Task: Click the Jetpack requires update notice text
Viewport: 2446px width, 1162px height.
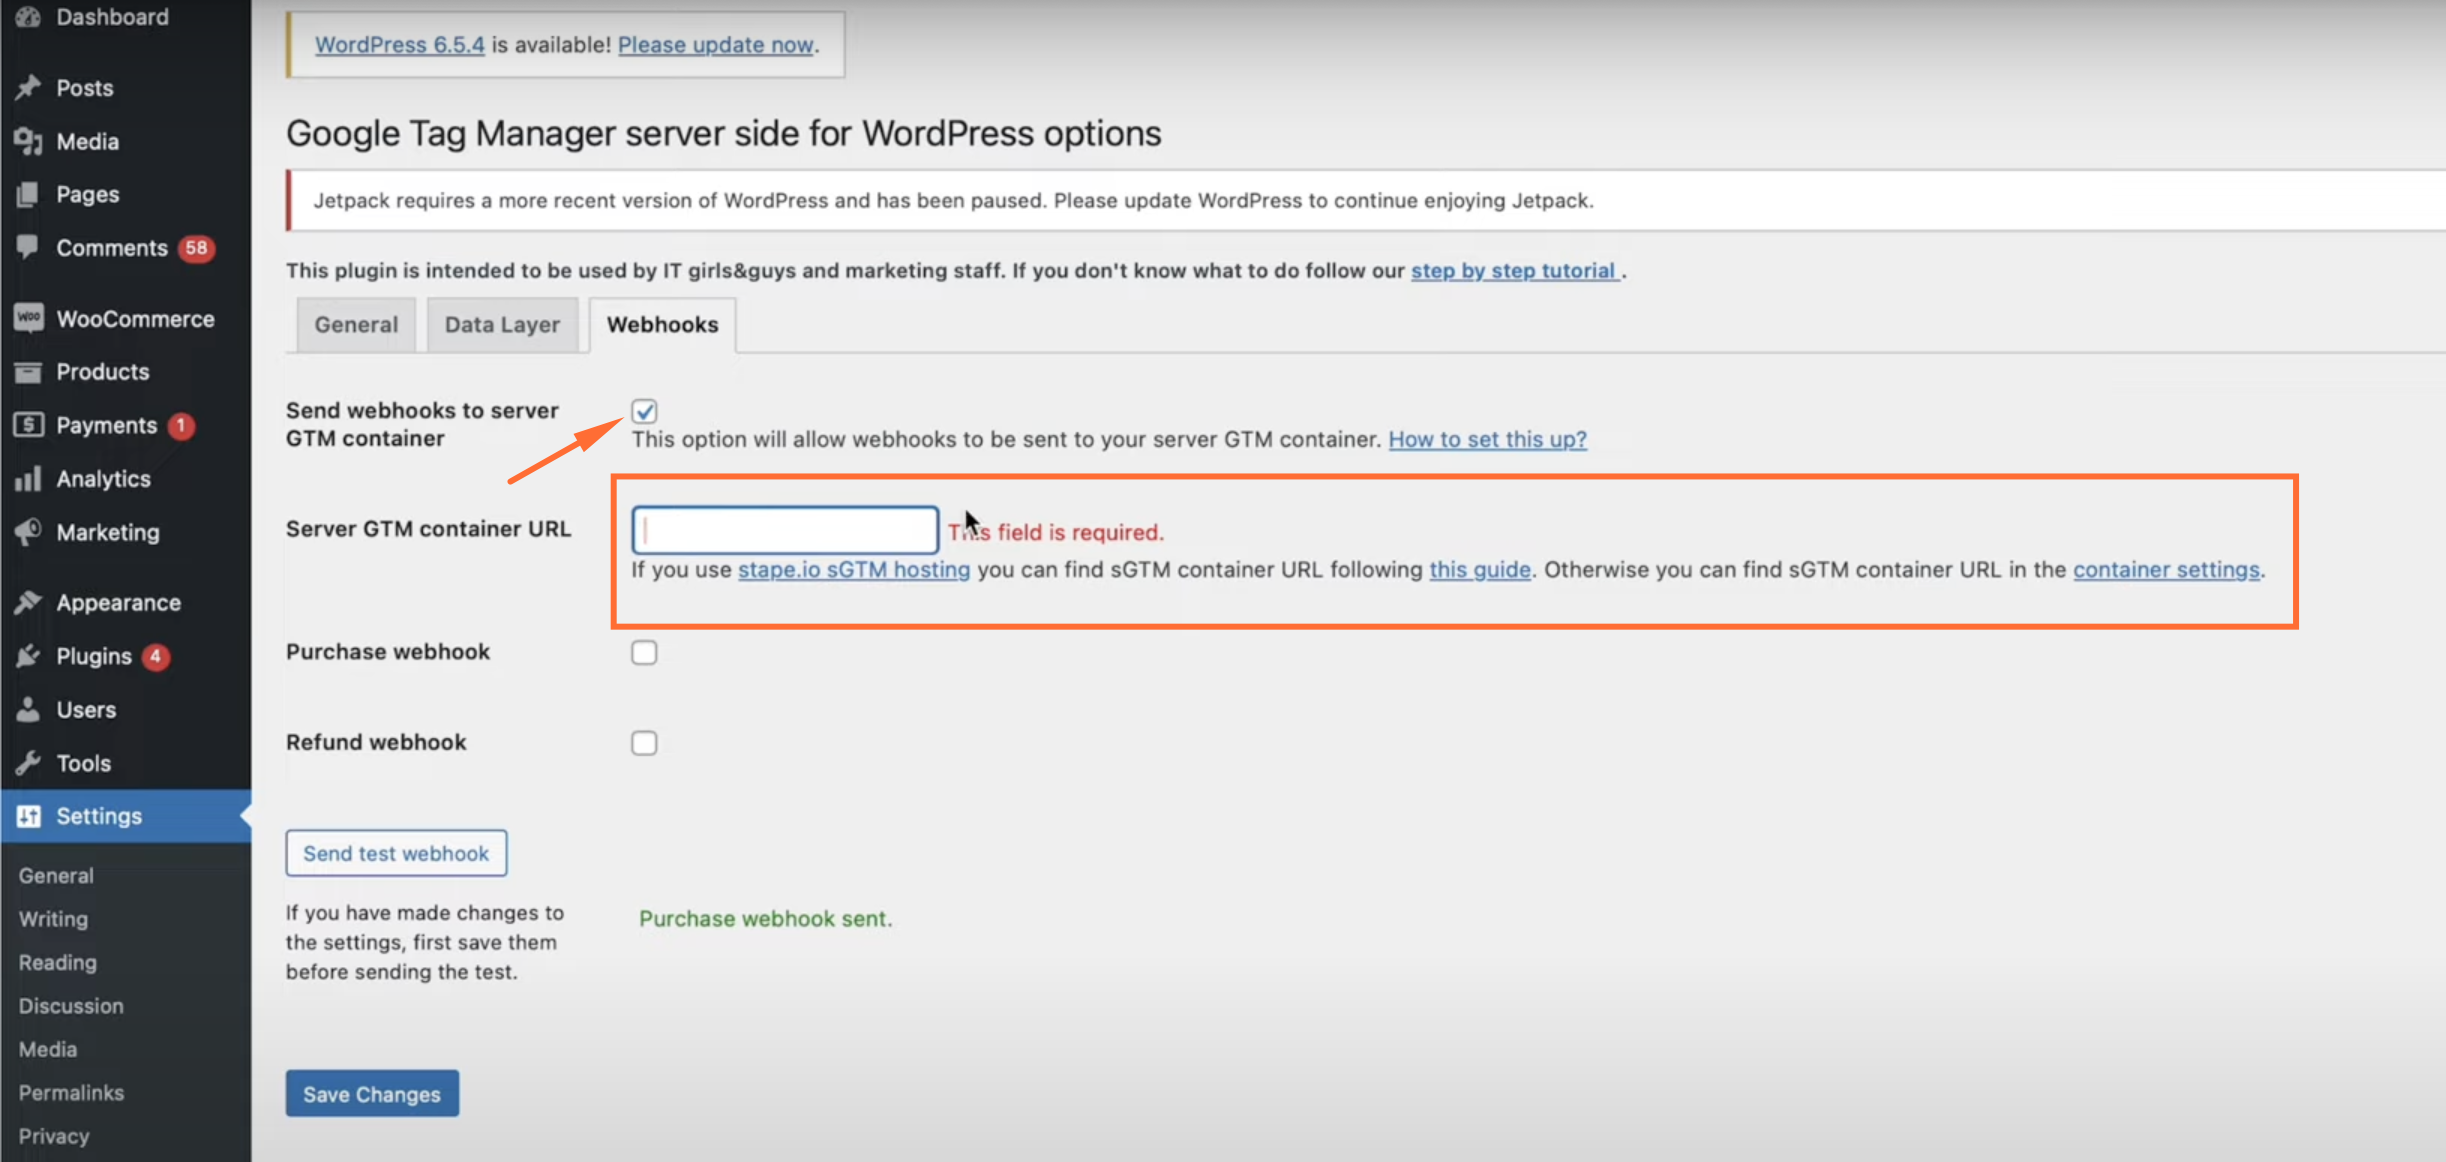Action: pyautogui.click(x=953, y=201)
